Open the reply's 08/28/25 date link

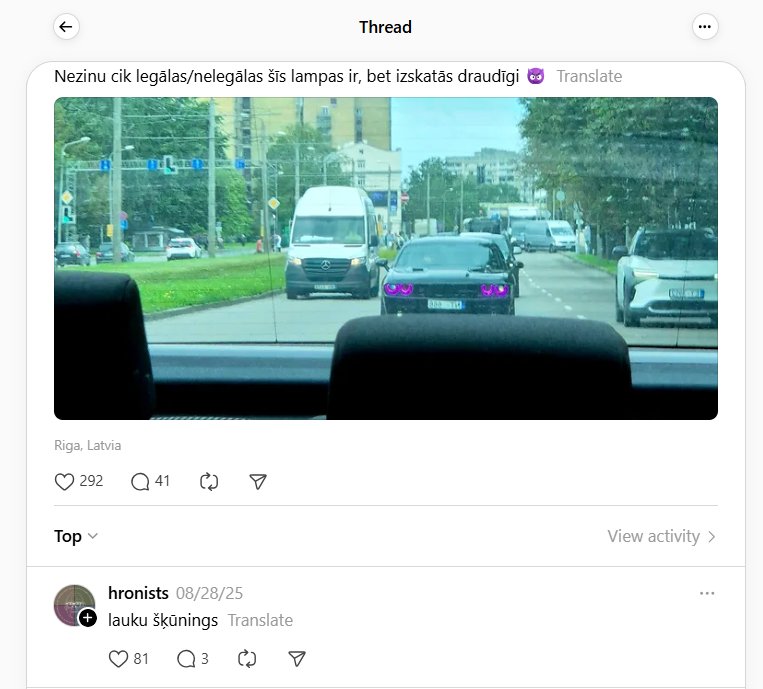(x=209, y=593)
